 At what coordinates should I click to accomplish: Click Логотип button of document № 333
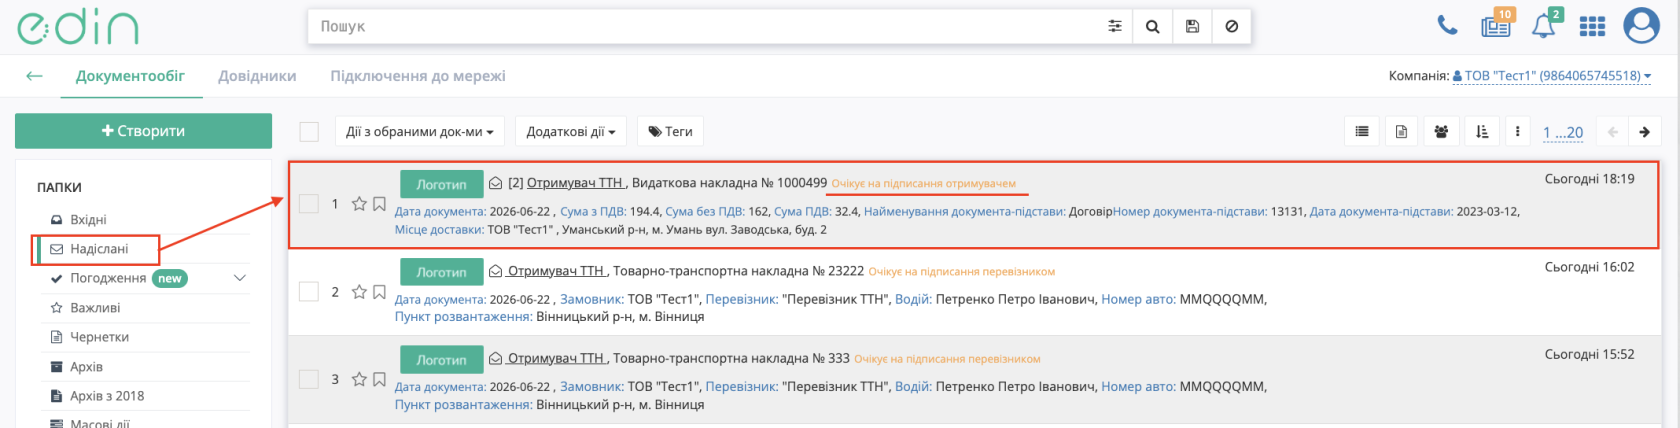coord(441,360)
